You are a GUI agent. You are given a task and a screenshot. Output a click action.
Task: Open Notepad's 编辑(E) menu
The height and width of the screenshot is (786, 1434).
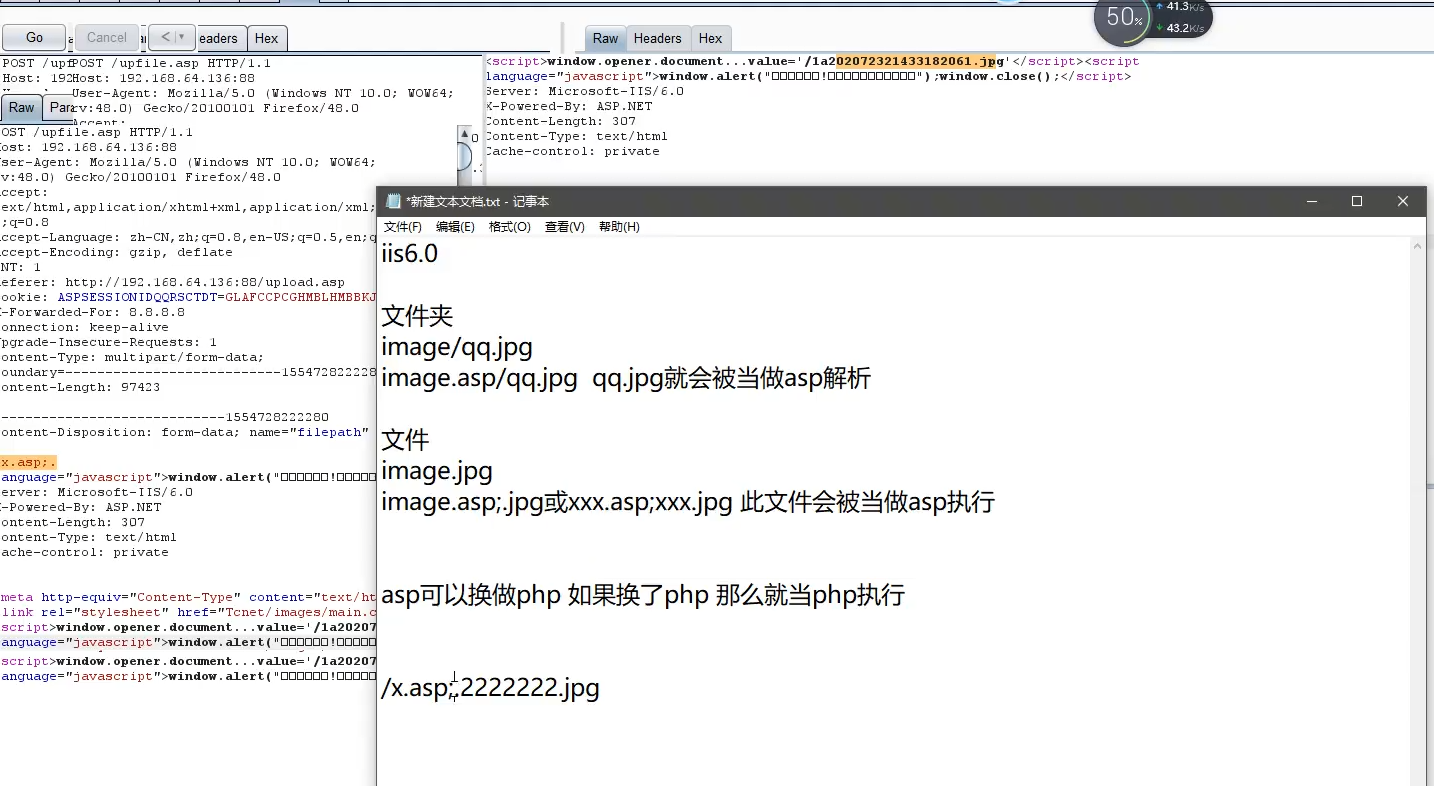(455, 227)
